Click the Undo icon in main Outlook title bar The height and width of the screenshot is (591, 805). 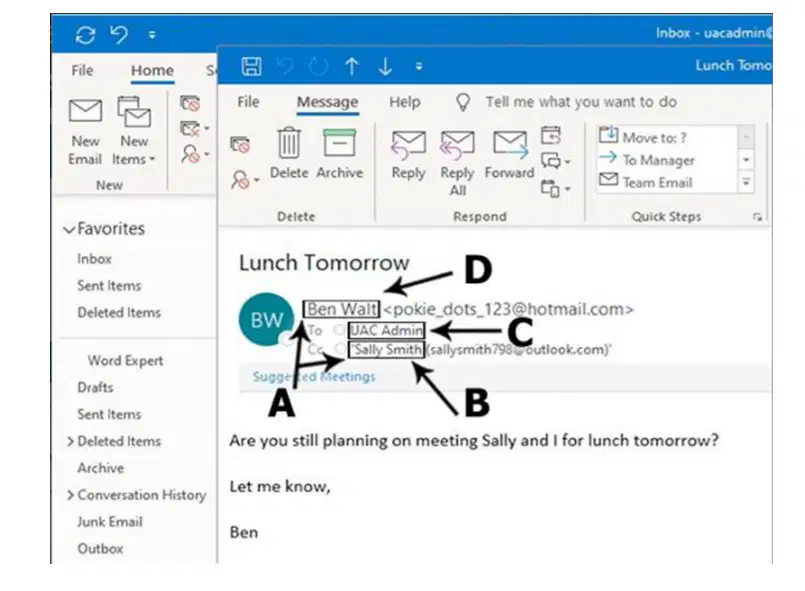119,35
